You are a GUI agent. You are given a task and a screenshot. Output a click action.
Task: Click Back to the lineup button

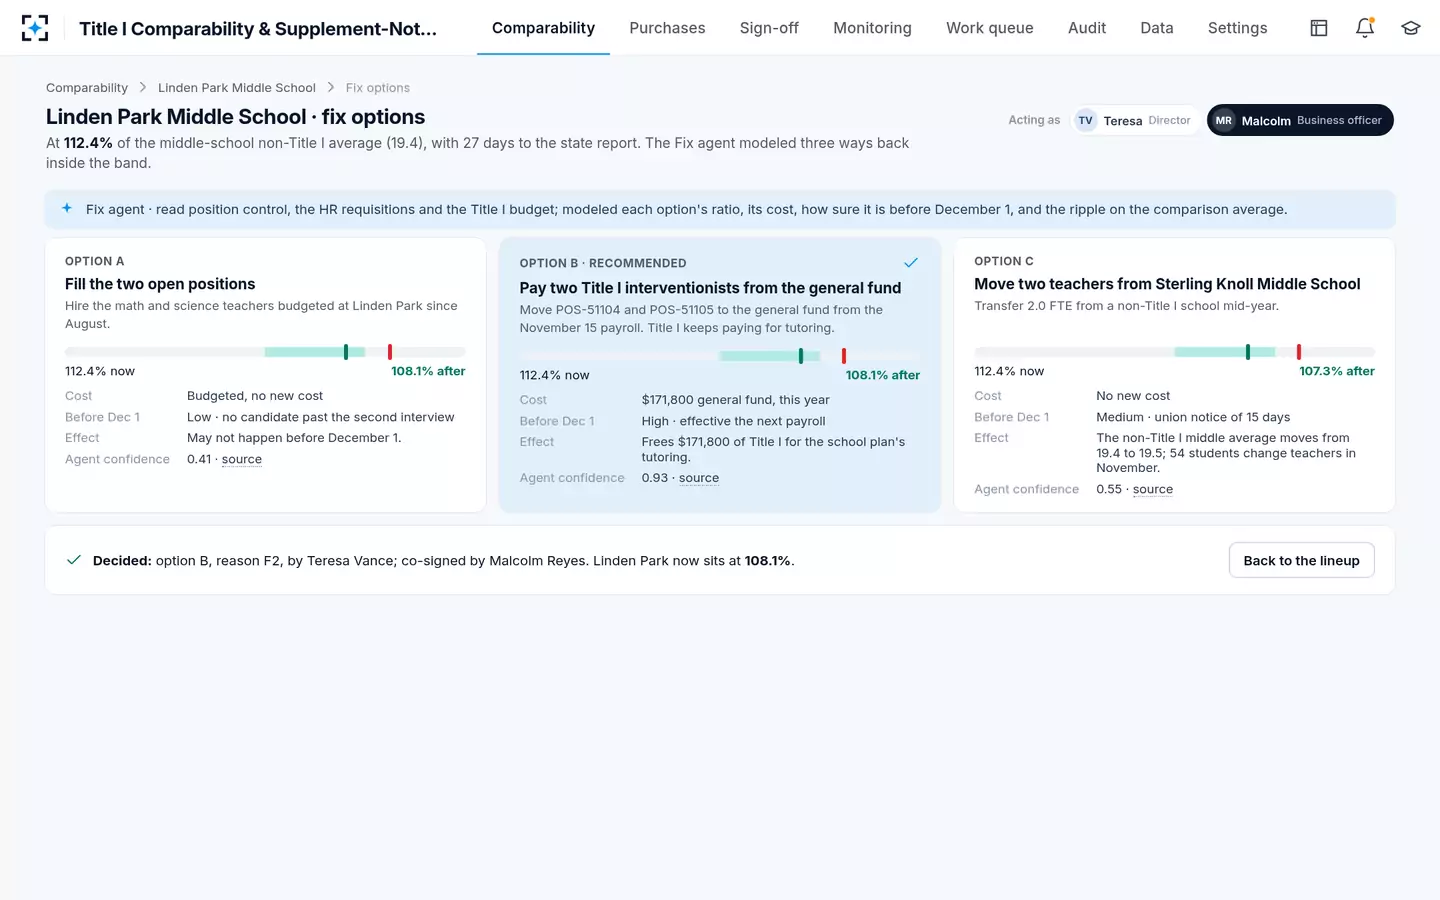(x=1301, y=560)
